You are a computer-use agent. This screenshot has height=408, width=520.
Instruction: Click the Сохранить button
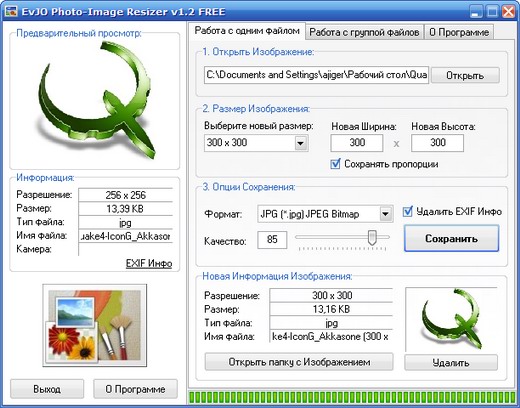(x=451, y=238)
